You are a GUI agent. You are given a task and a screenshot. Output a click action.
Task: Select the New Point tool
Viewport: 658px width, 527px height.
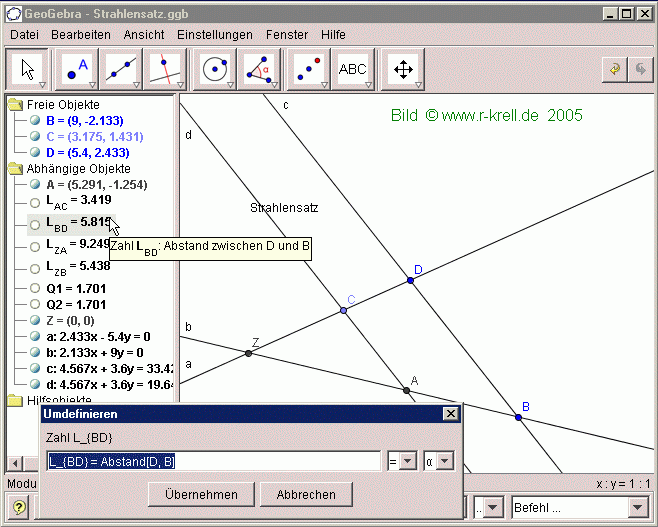point(76,68)
